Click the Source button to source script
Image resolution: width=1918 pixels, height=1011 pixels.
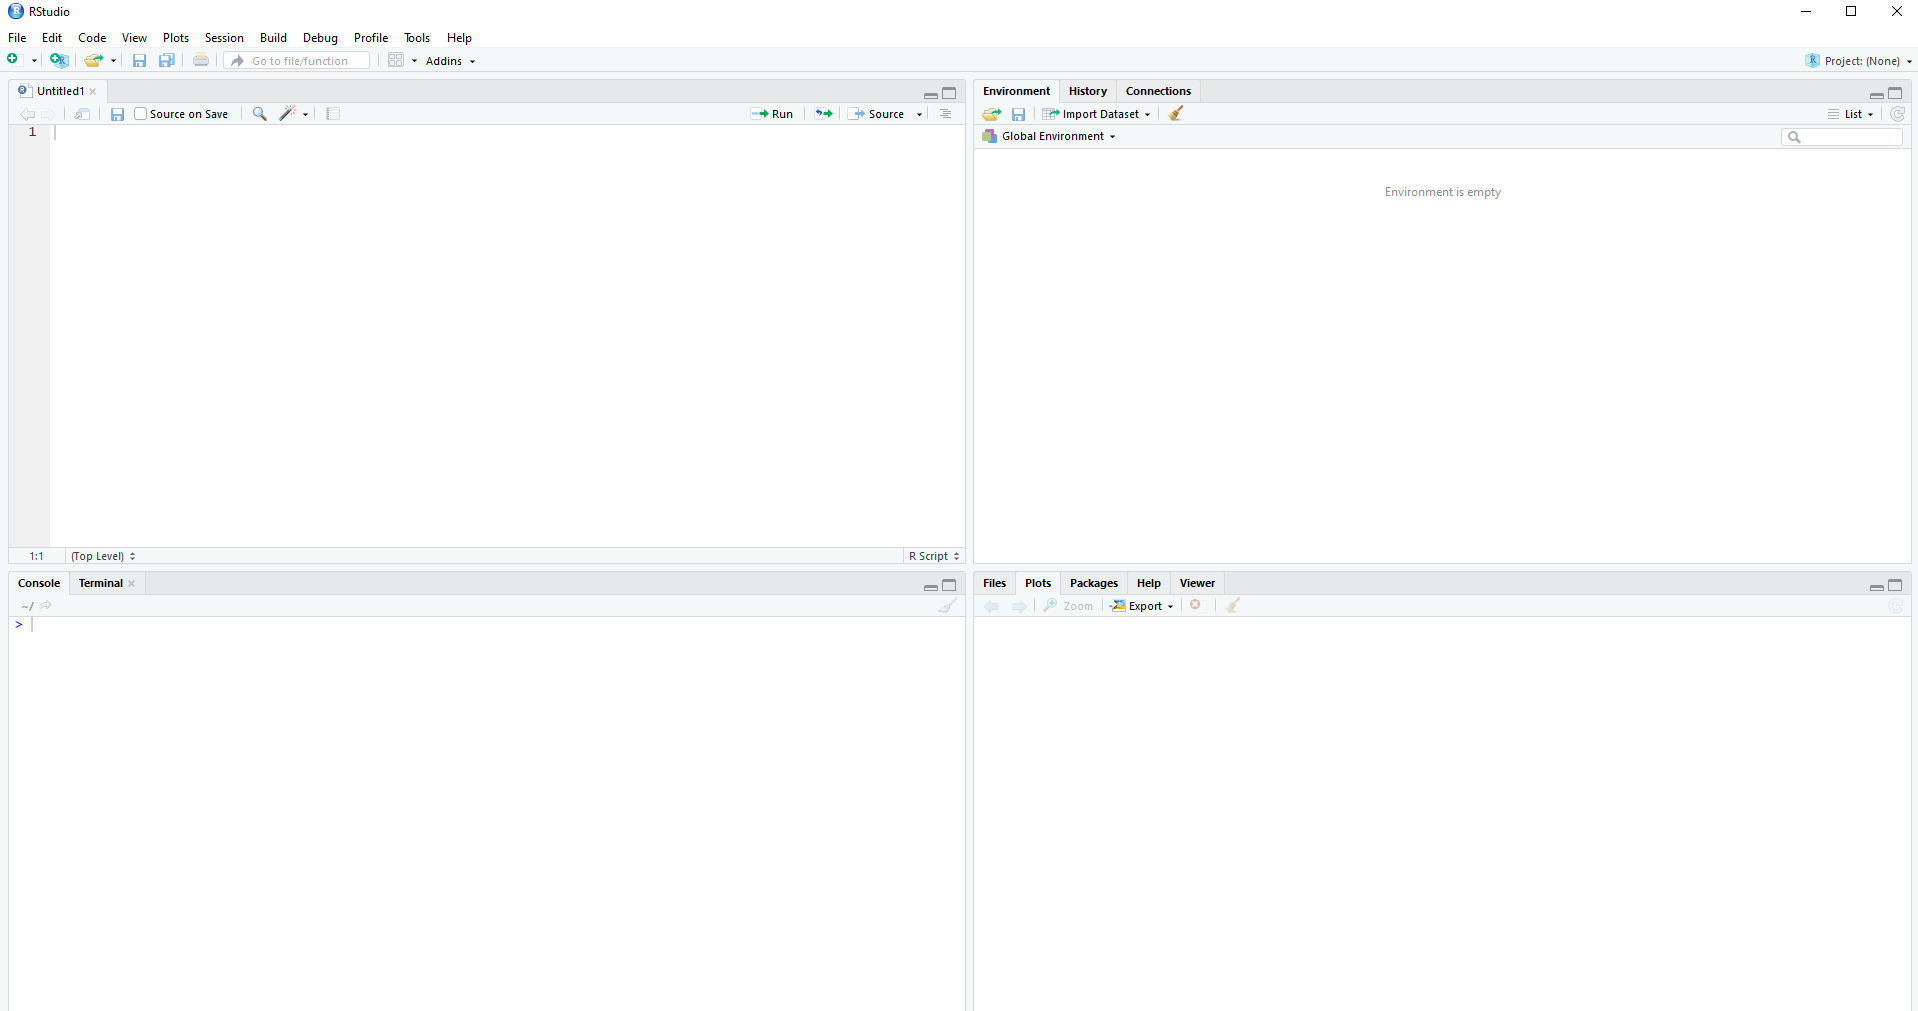877,114
